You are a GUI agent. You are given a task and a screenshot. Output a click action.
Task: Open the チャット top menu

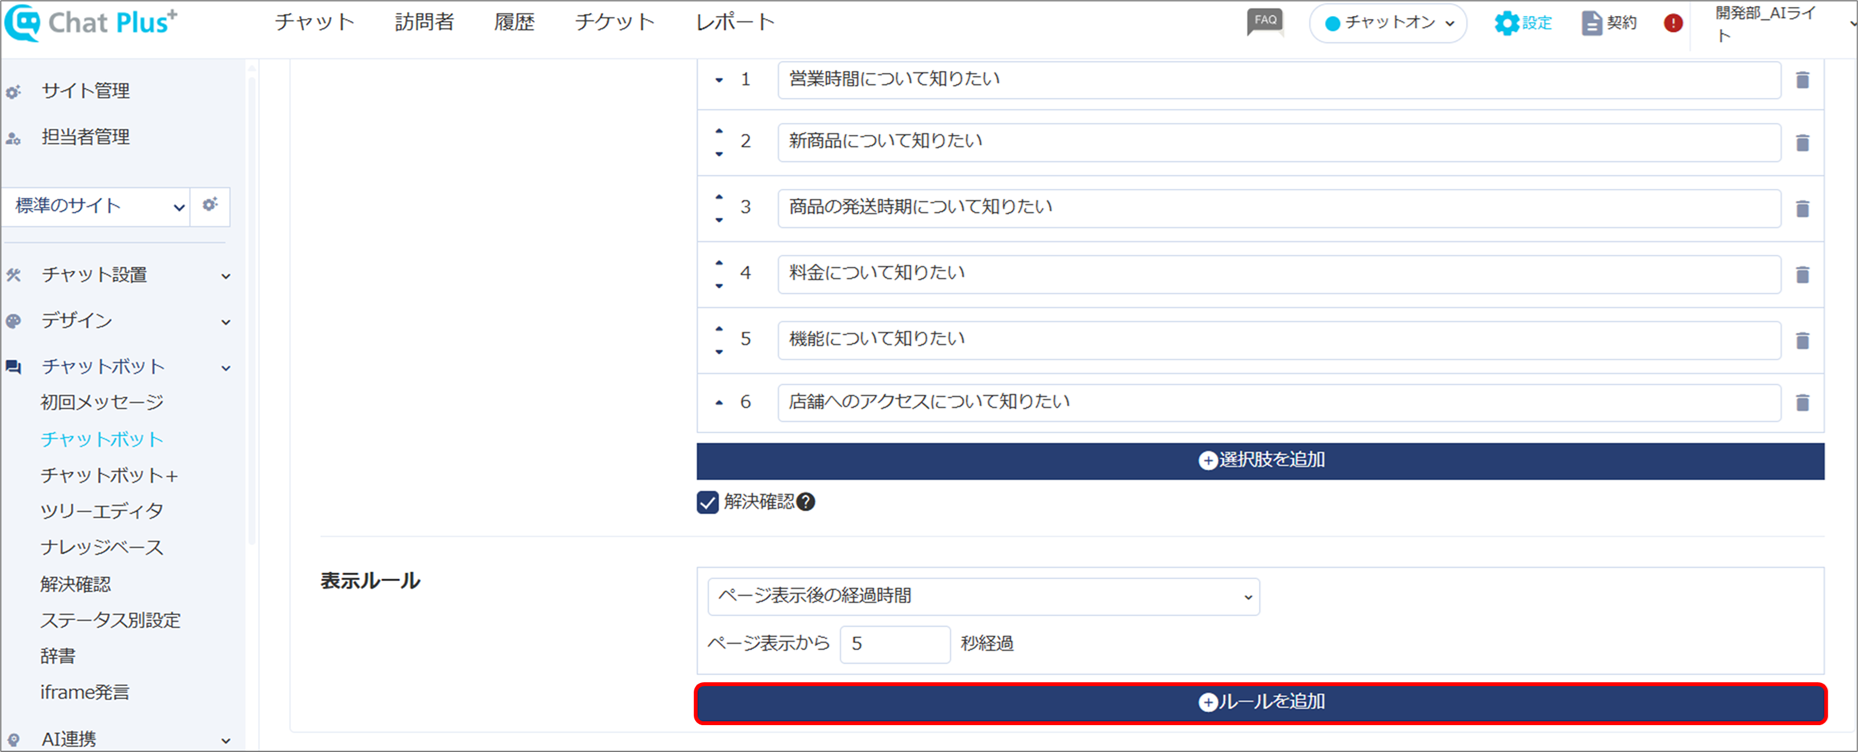coord(315,22)
